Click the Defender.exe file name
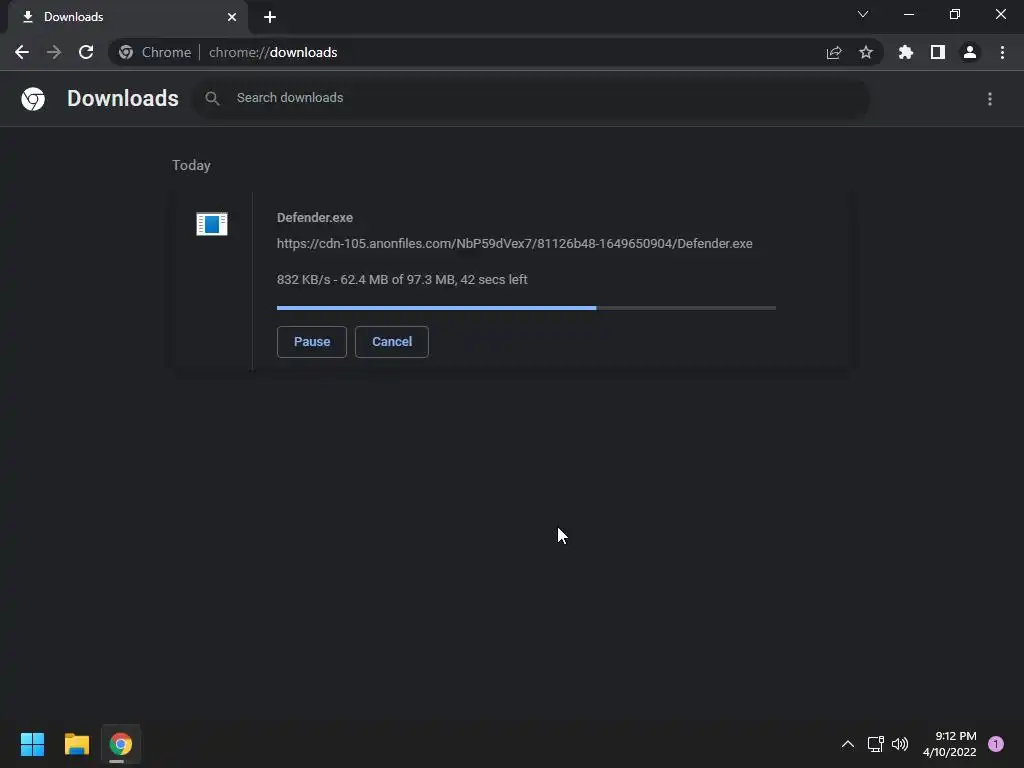Viewport: 1024px width, 768px height. coord(315,217)
